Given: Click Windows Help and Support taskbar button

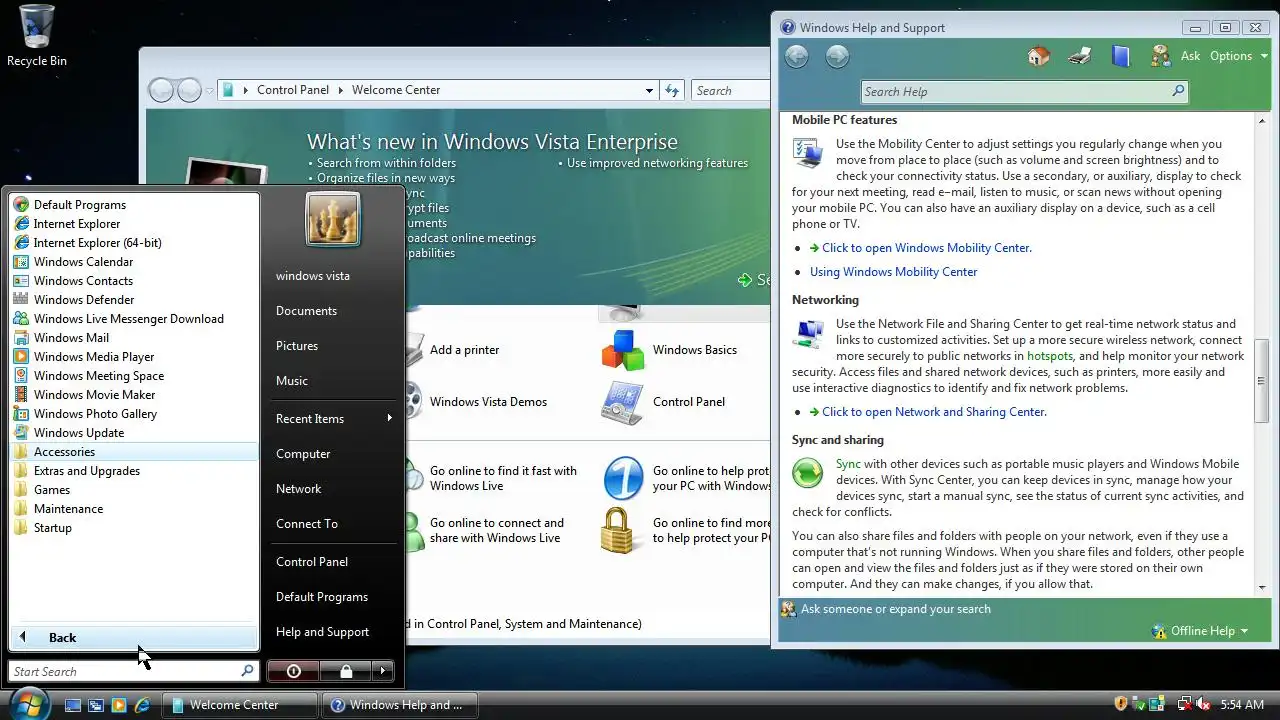Looking at the screenshot, I should tap(400, 705).
